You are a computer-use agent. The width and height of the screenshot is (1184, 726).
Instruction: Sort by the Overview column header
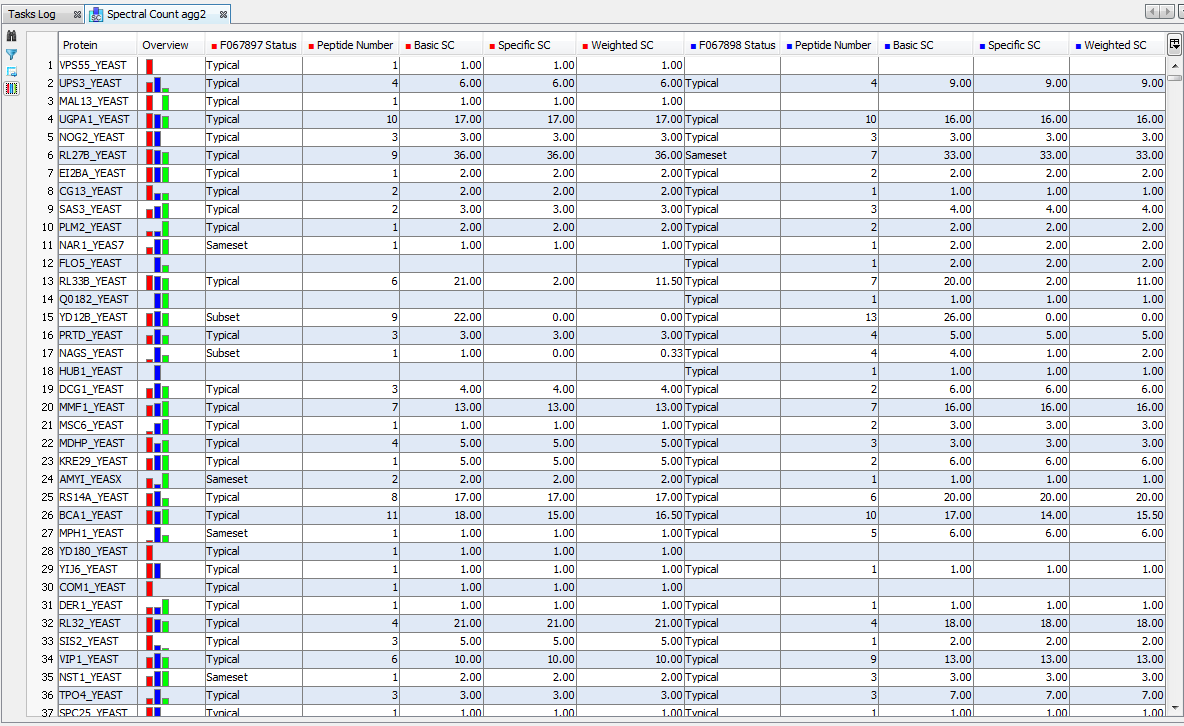point(170,45)
